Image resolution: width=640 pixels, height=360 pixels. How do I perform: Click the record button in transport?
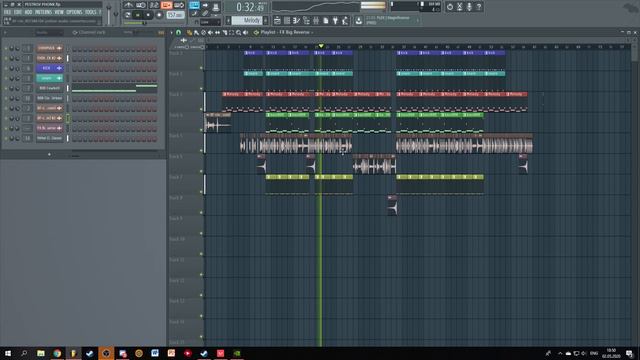[159, 15]
